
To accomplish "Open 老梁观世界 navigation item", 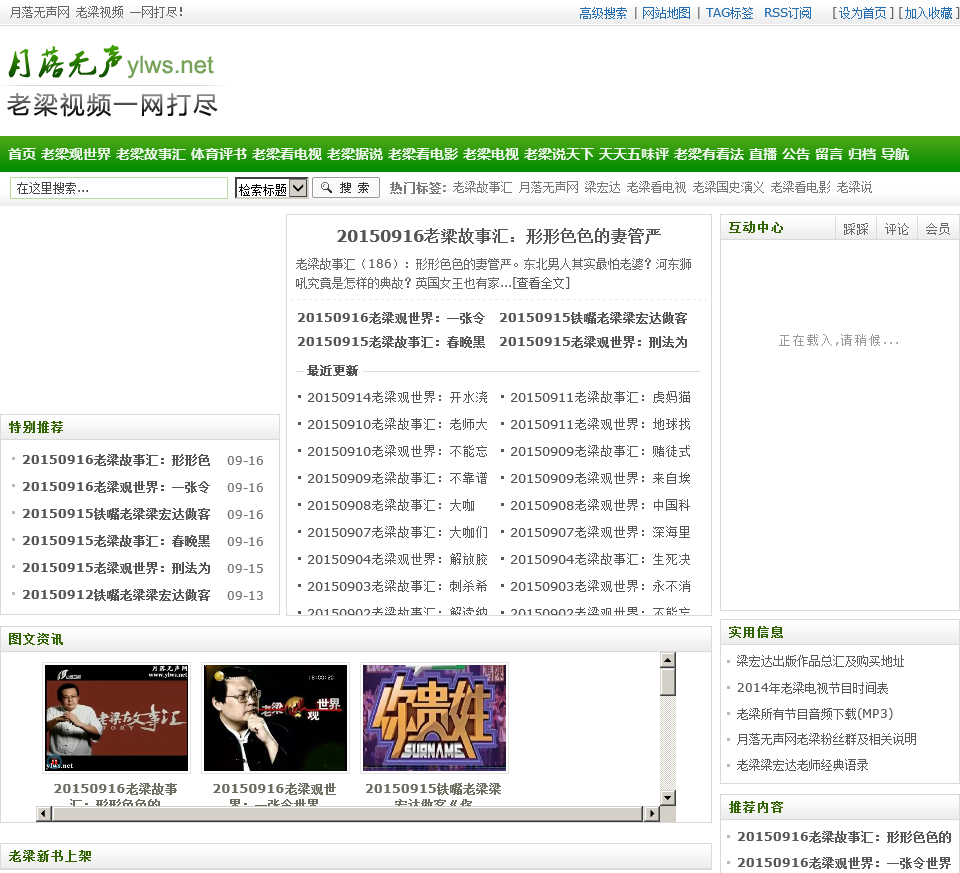I will [76, 154].
